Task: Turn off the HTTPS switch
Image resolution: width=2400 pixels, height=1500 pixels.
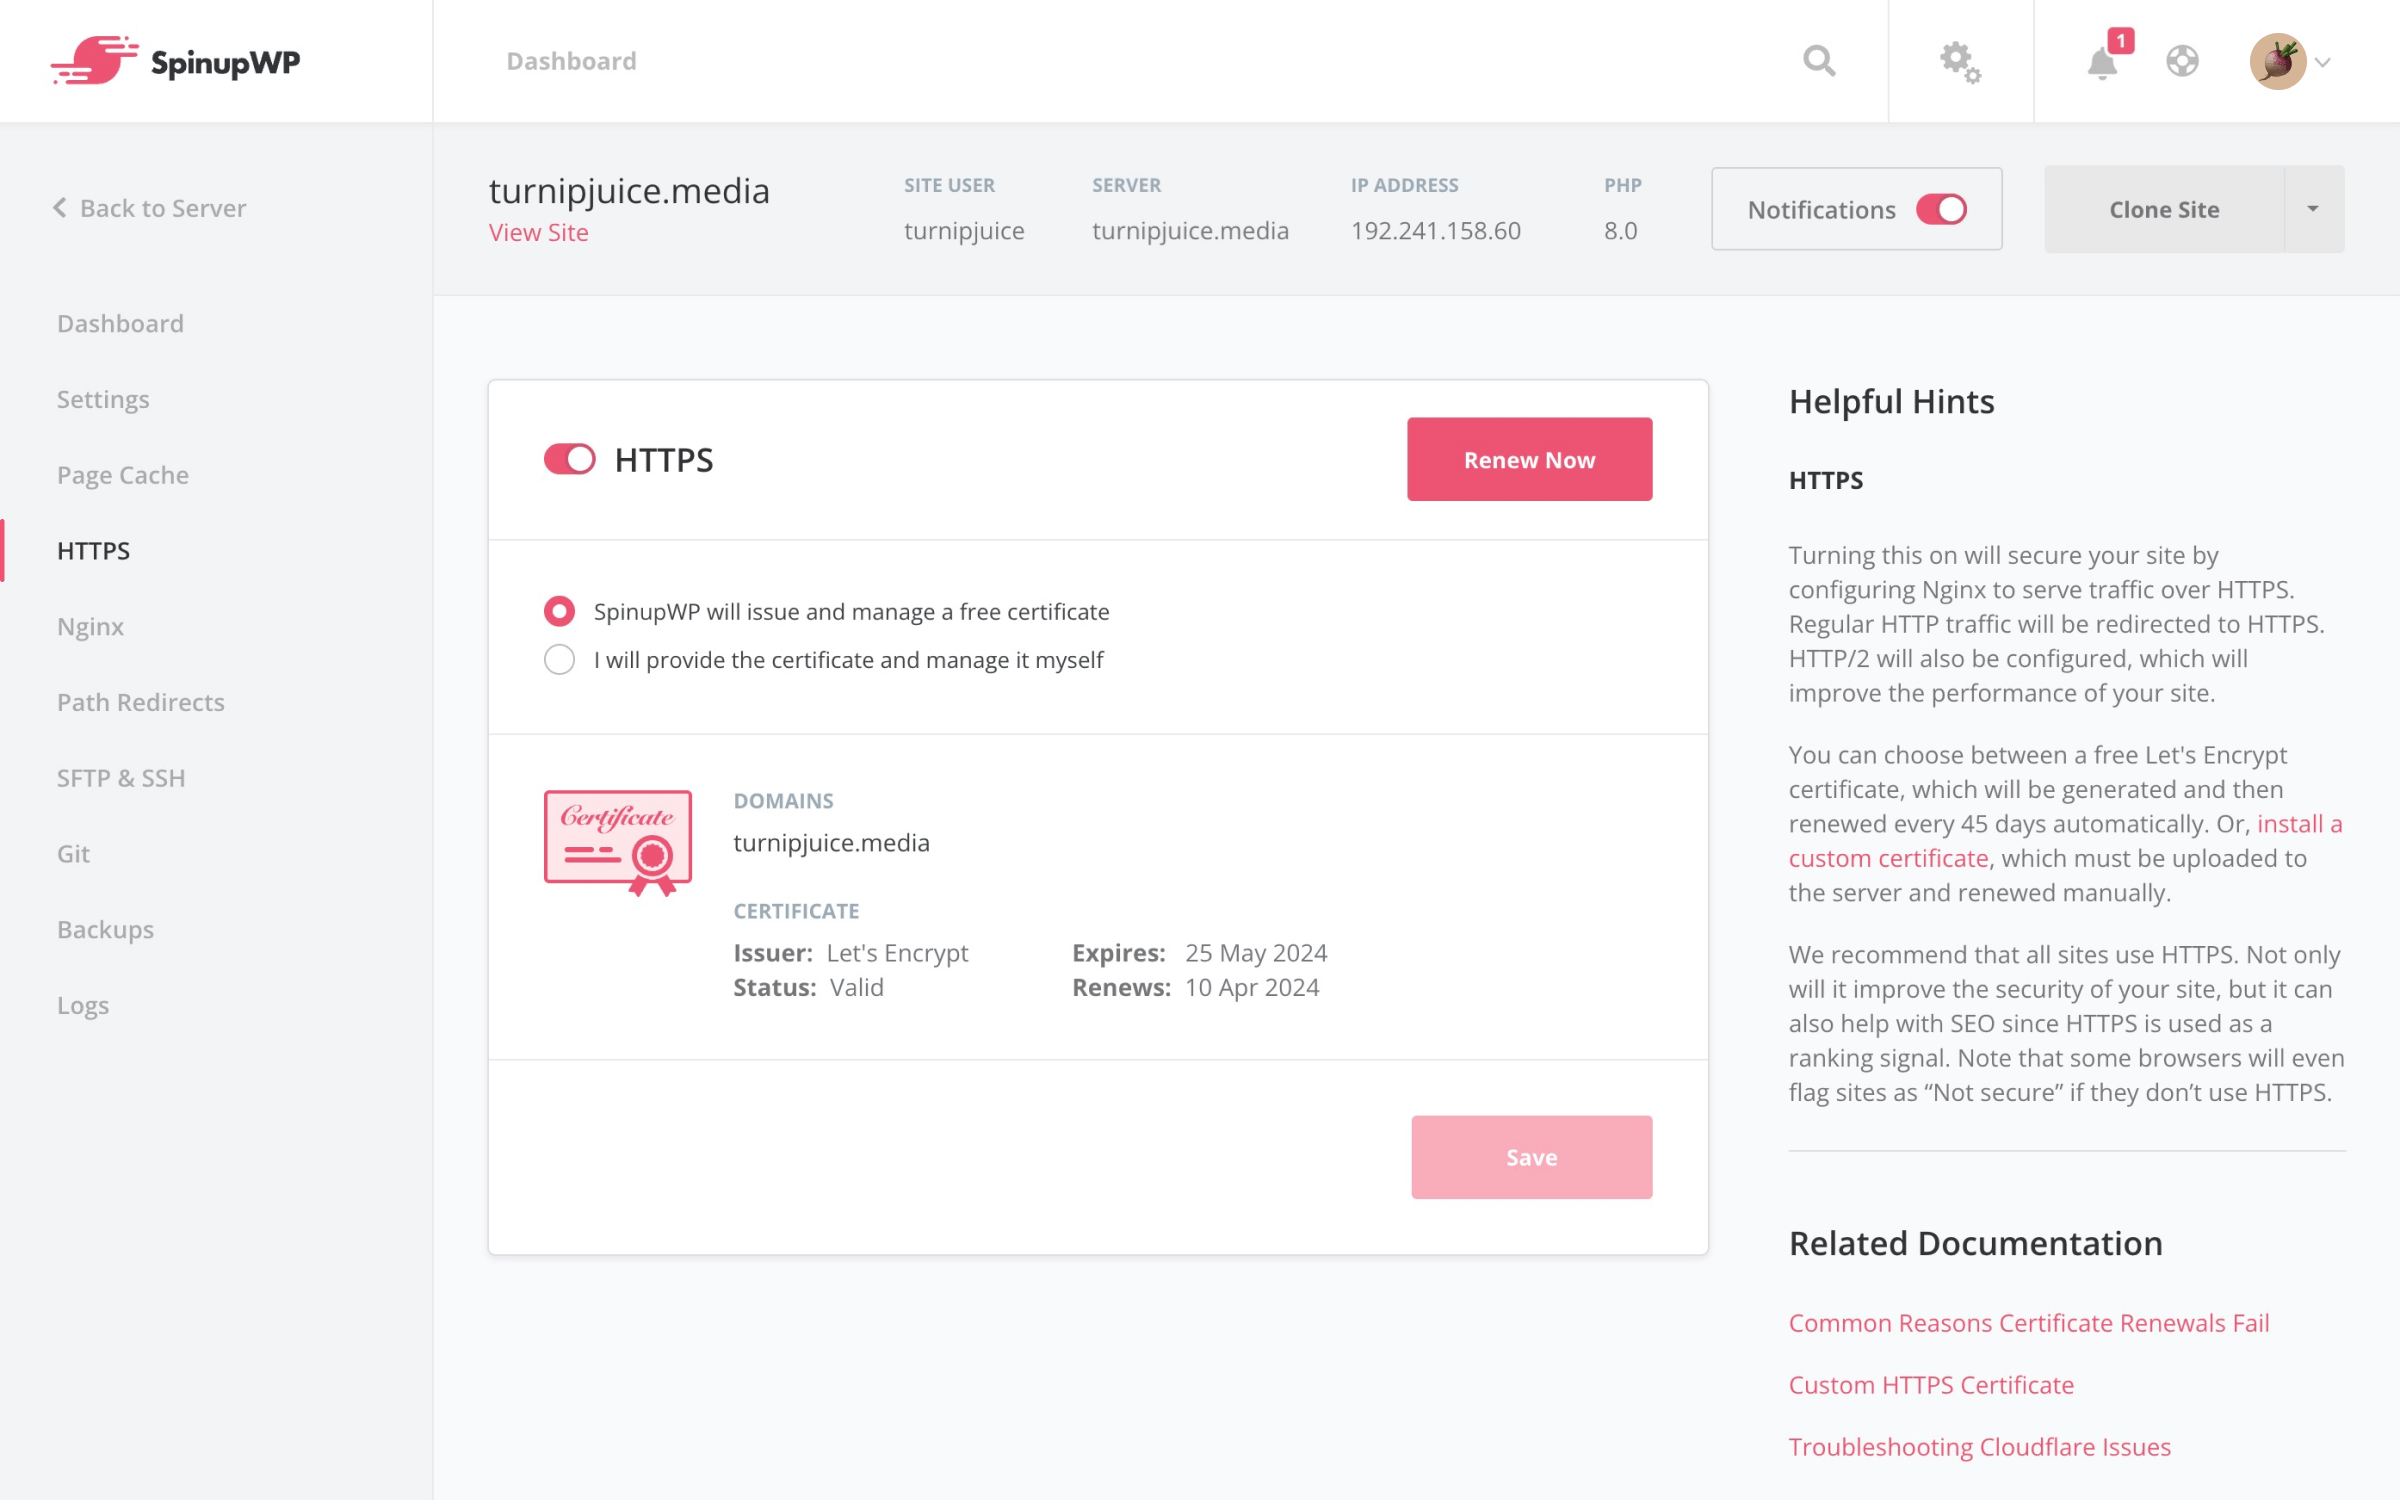Action: coord(569,459)
